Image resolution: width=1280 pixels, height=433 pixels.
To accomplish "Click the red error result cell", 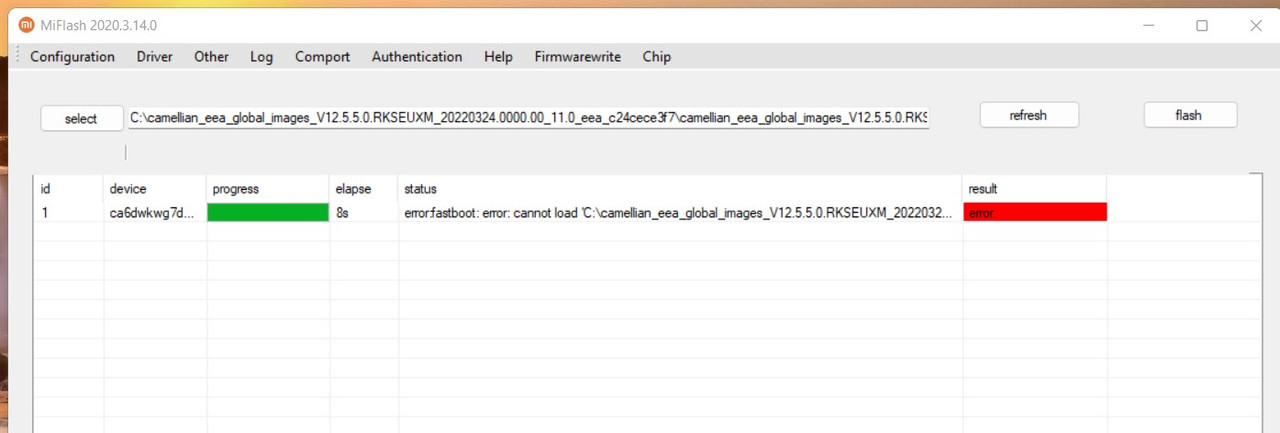I will (x=1035, y=212).
